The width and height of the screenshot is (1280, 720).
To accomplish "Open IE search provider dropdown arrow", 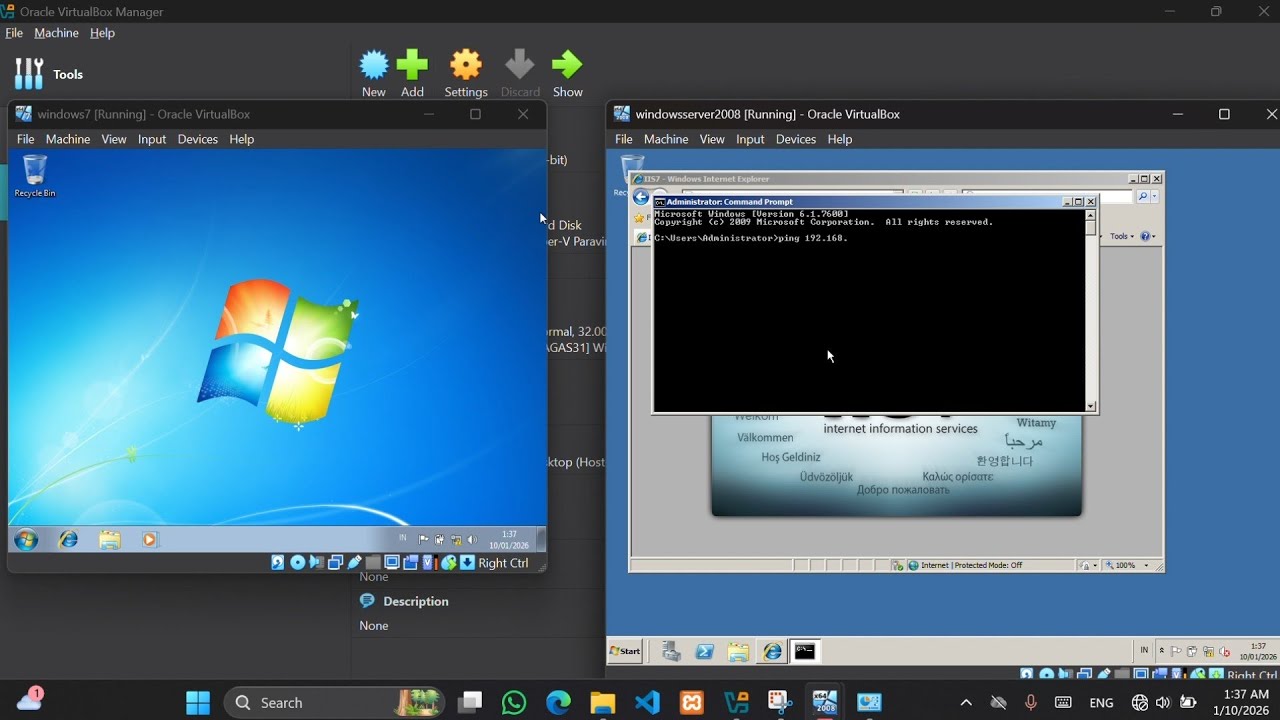I will click(x=1154, y=197).
